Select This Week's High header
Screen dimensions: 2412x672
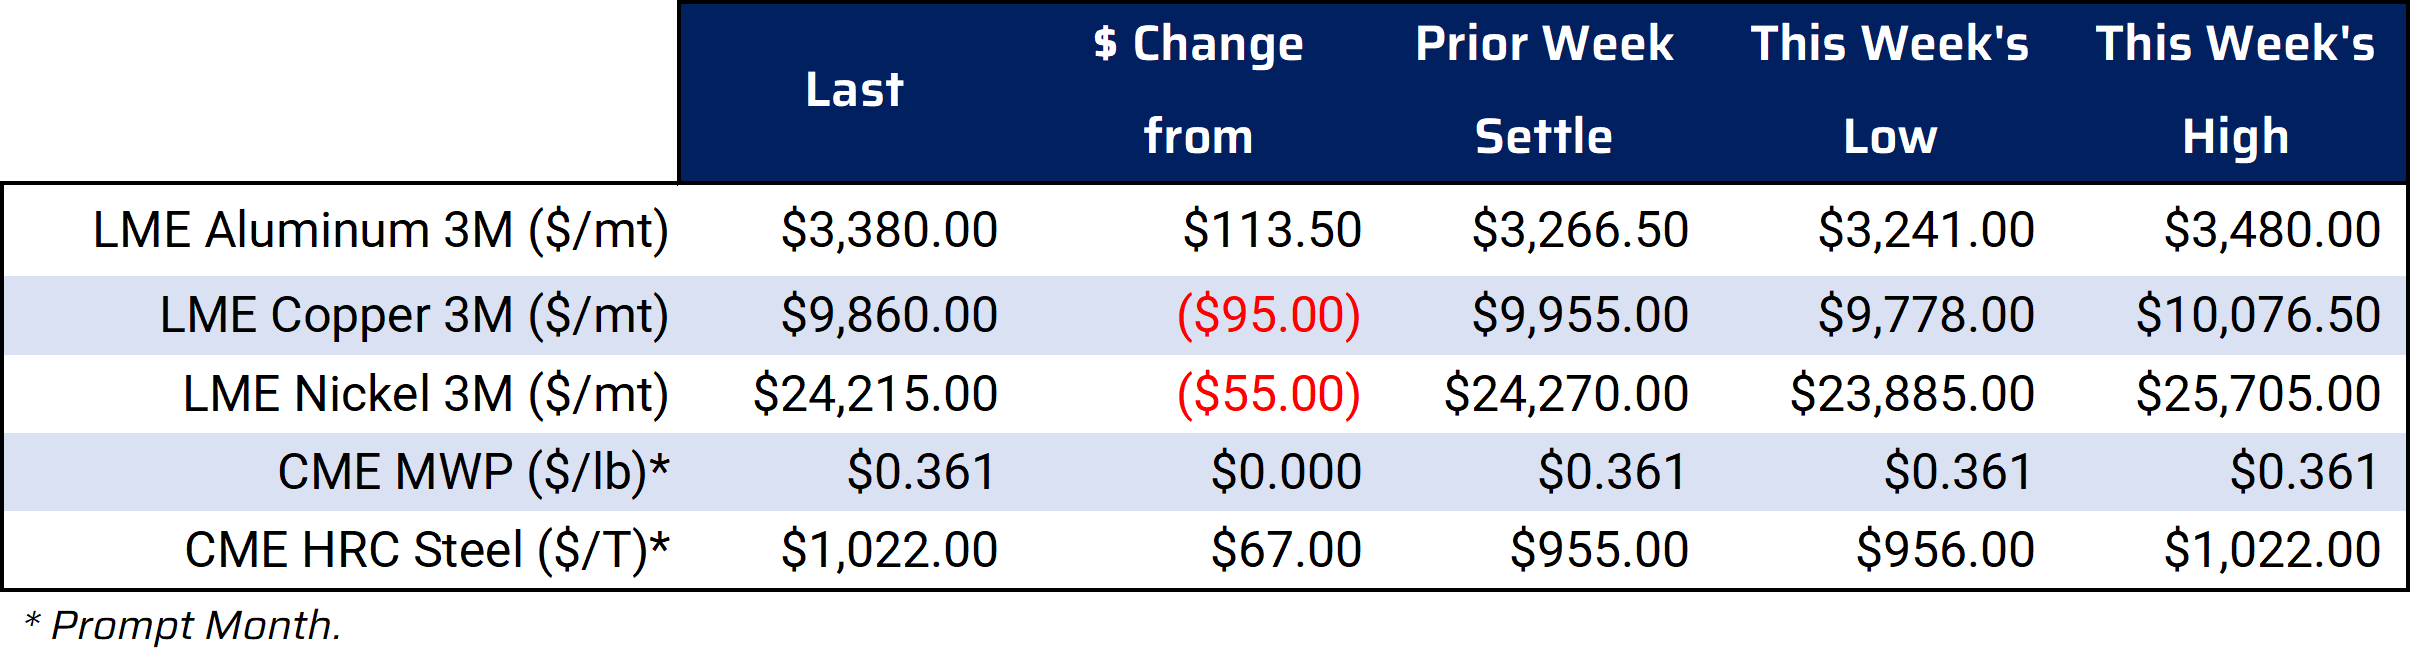pos(2236,90)
